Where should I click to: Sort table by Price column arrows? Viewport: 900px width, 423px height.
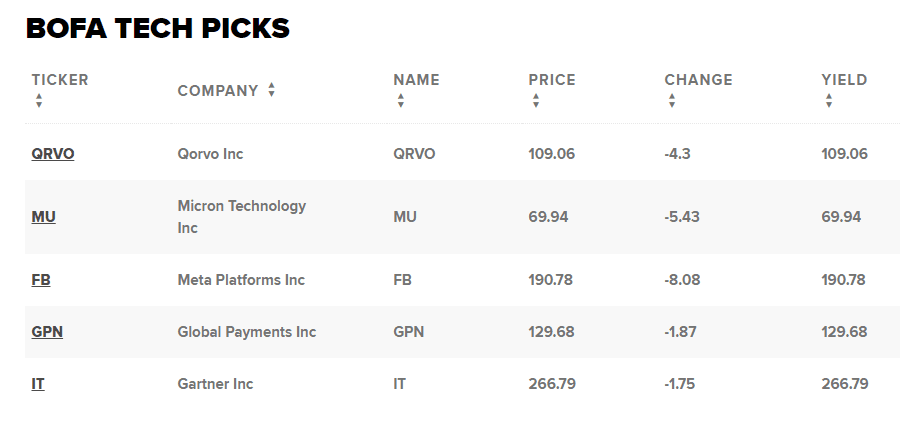pos(536,101)
